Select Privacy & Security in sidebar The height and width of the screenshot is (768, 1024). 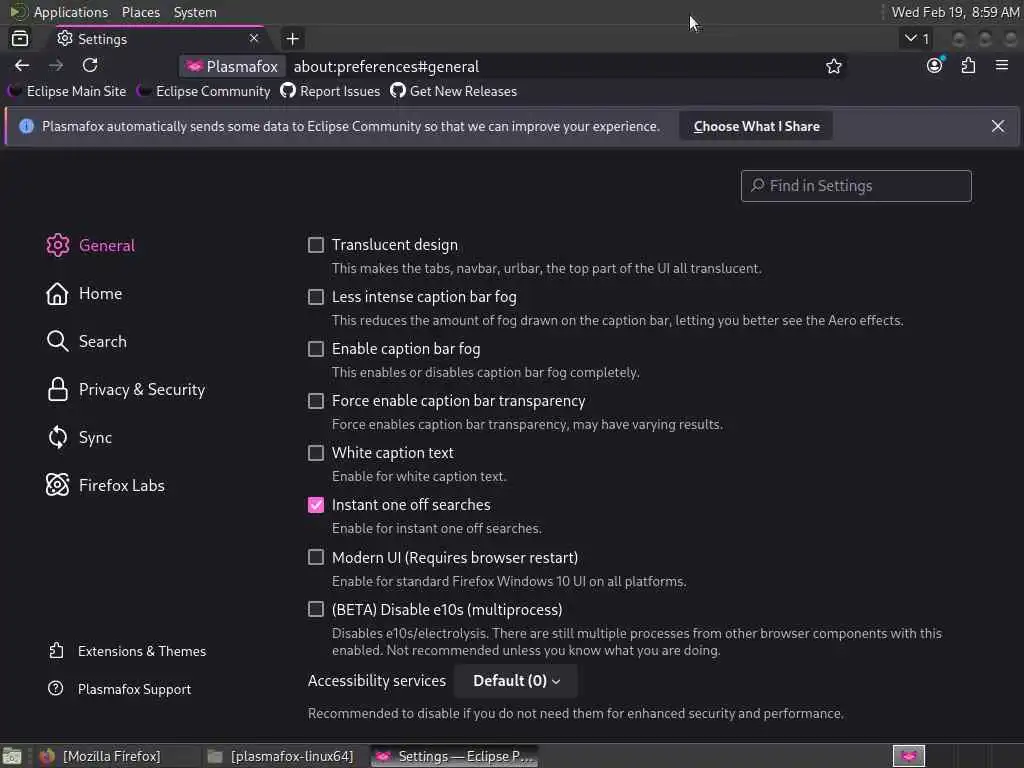(141, 390)
